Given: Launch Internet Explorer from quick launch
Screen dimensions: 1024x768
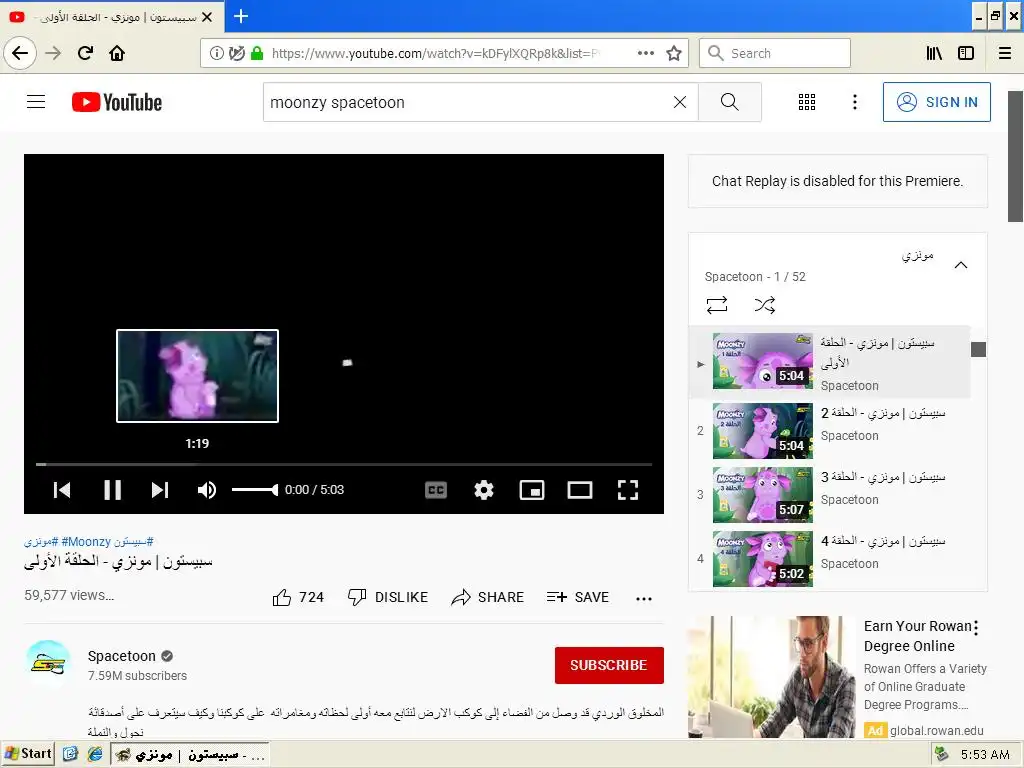Looking at the screenshot, I should [95, 754].
